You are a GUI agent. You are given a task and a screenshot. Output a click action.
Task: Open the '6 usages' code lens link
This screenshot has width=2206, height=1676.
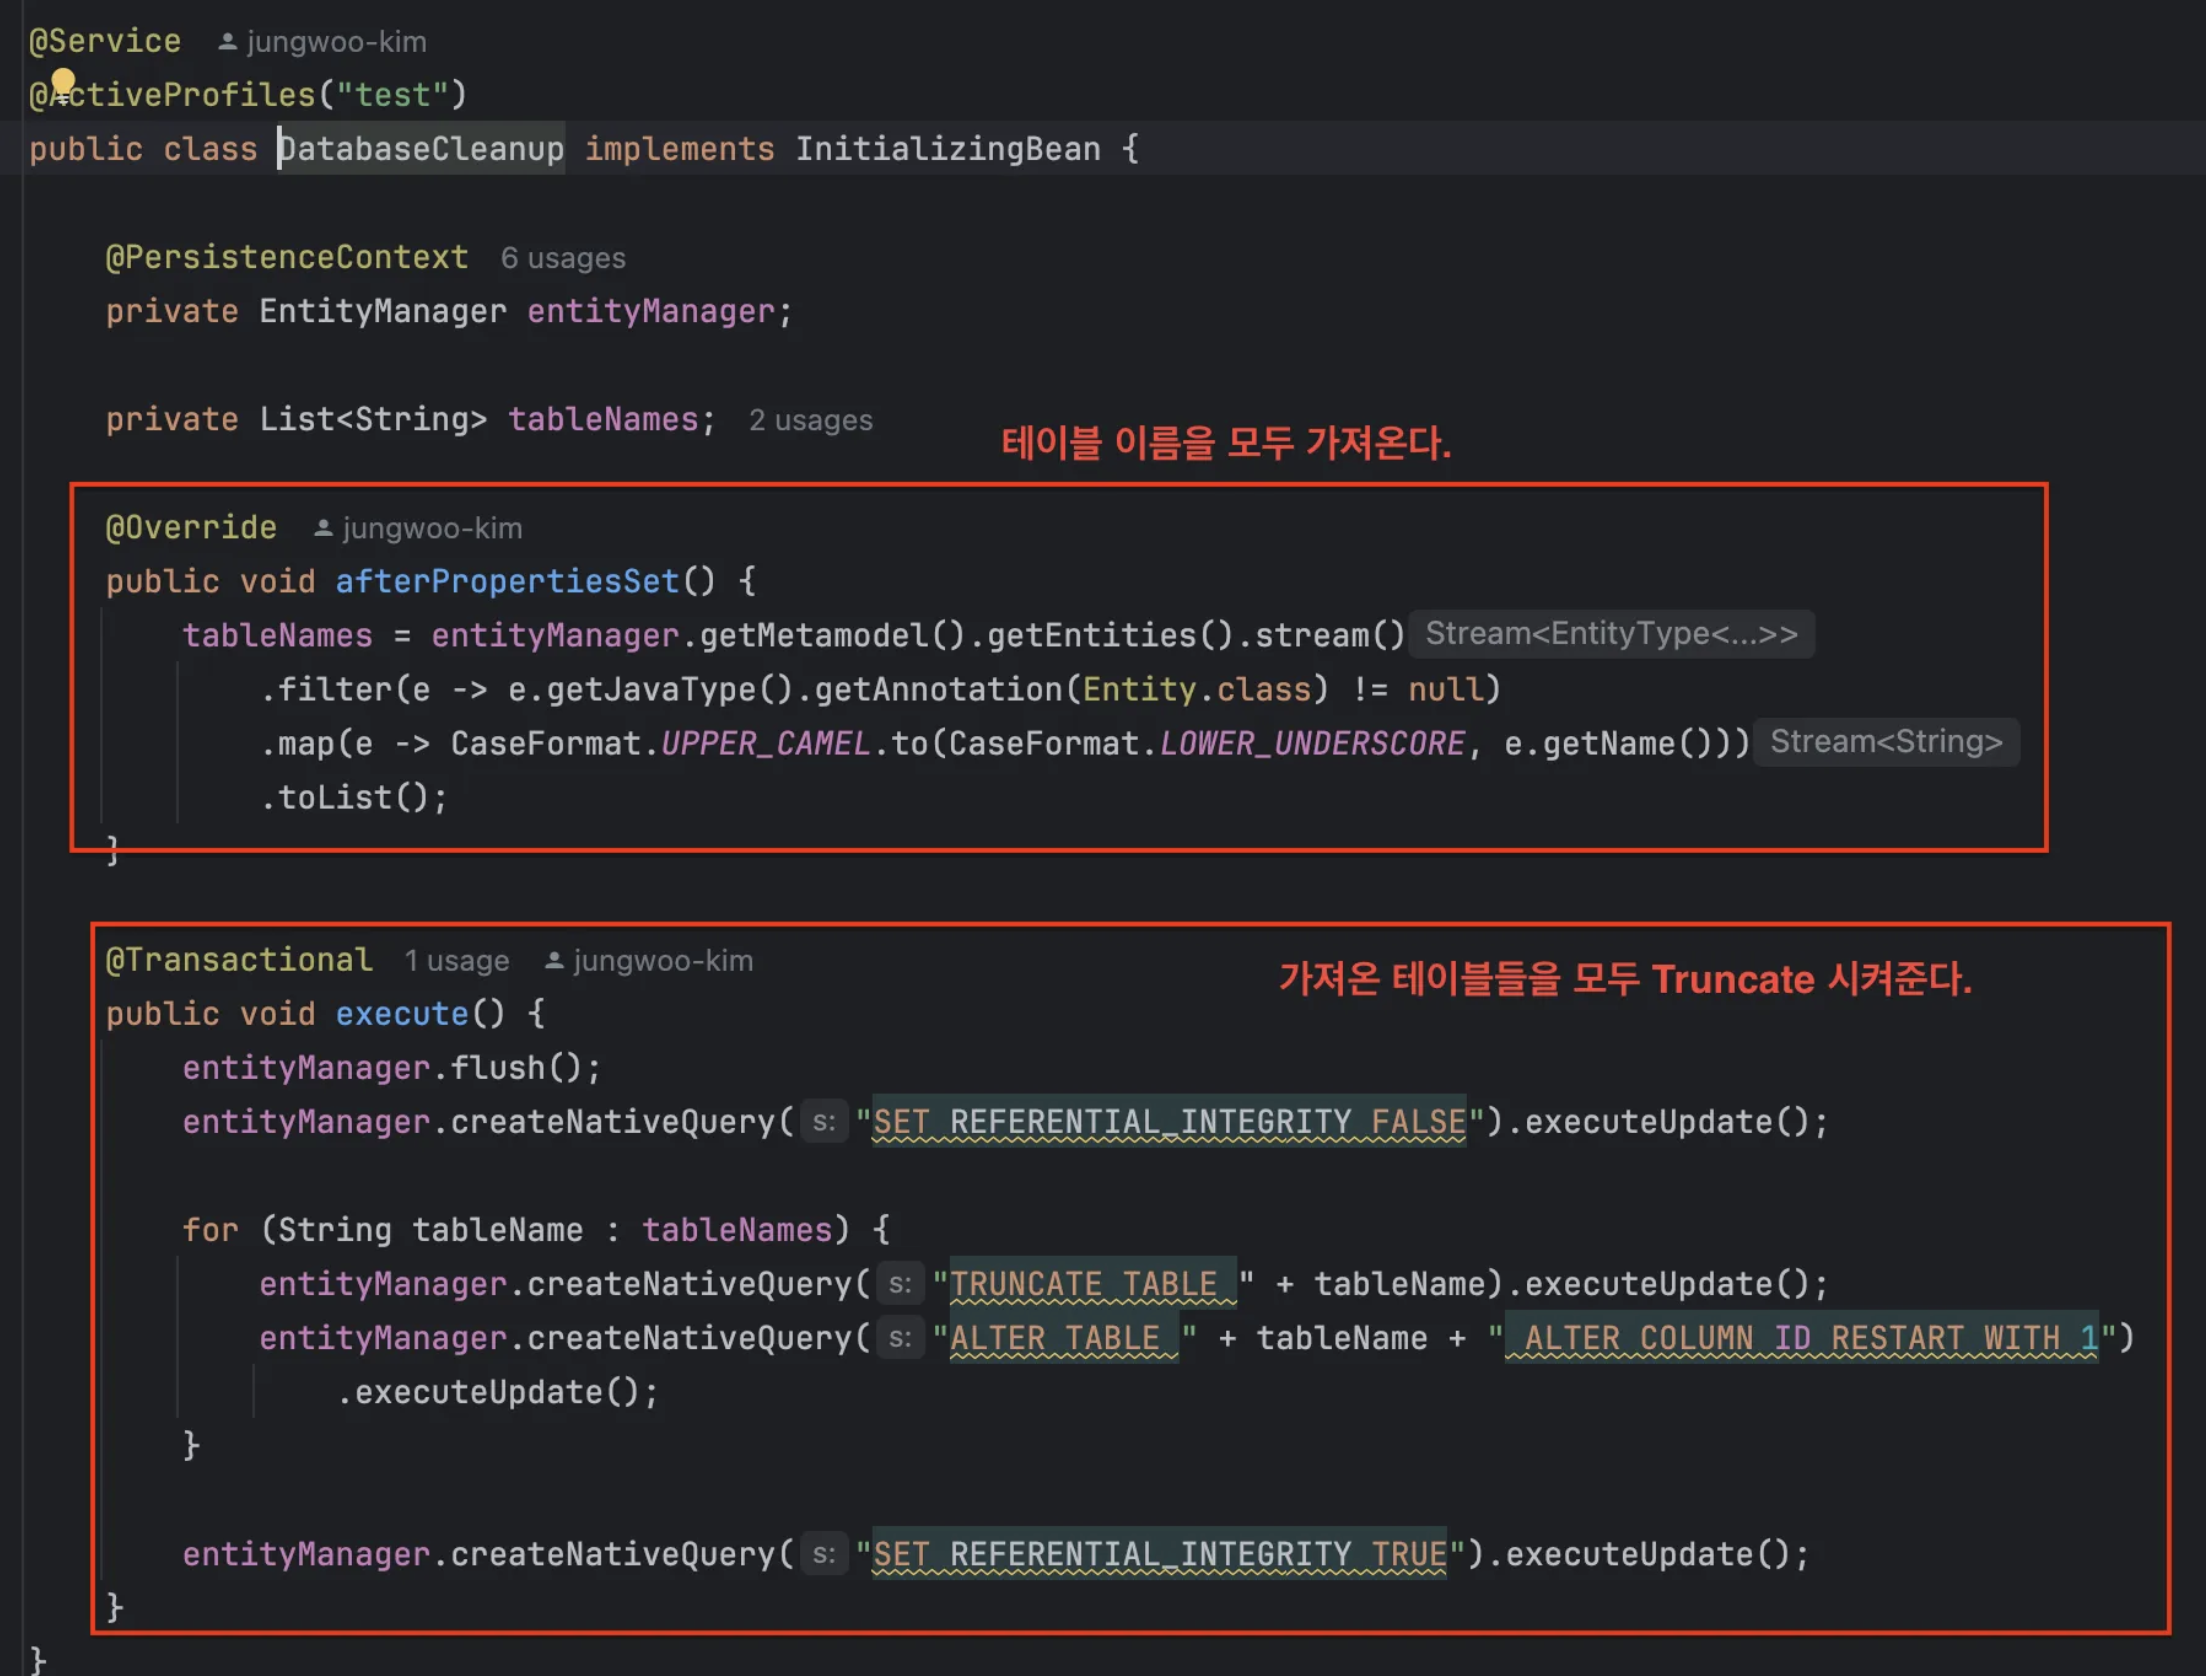[563, 258]
